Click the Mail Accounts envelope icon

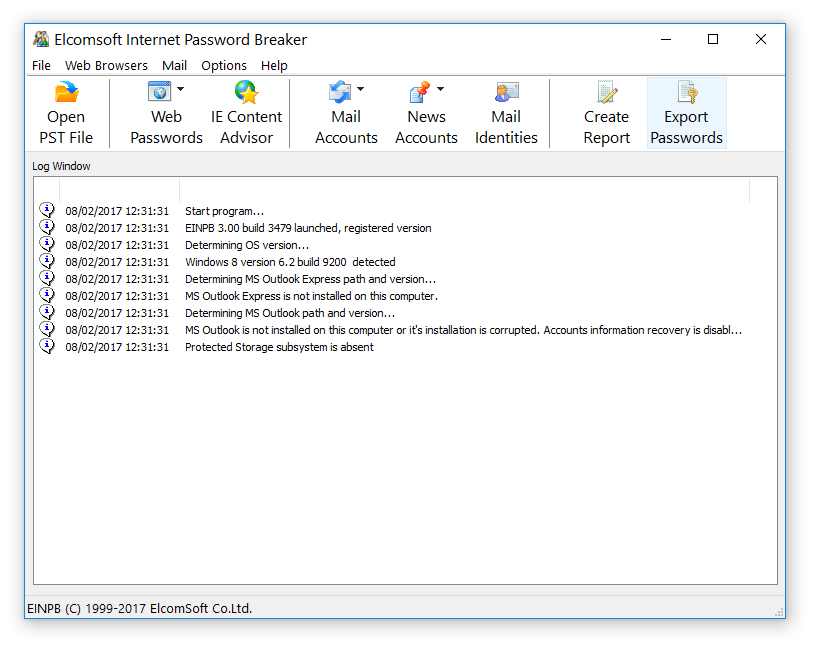click(x=340, y=92)
